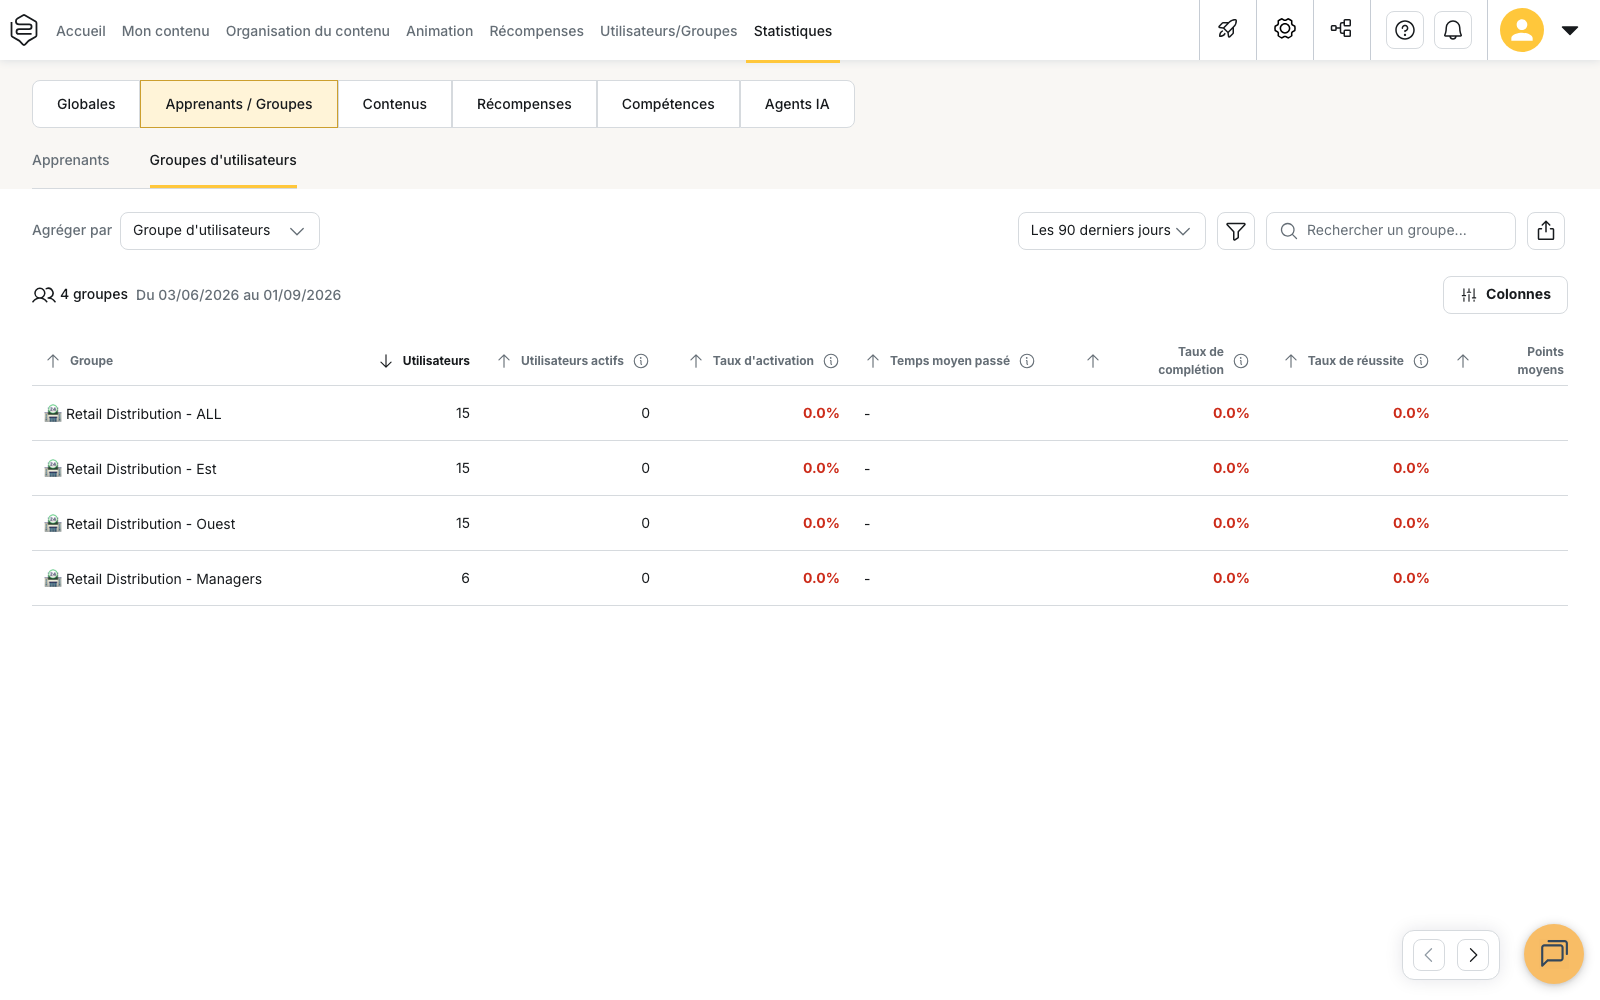The image size is (1600, 1000).
Task: Open Utilisateurs/Groupes navigation item
Action: [669, 31]
